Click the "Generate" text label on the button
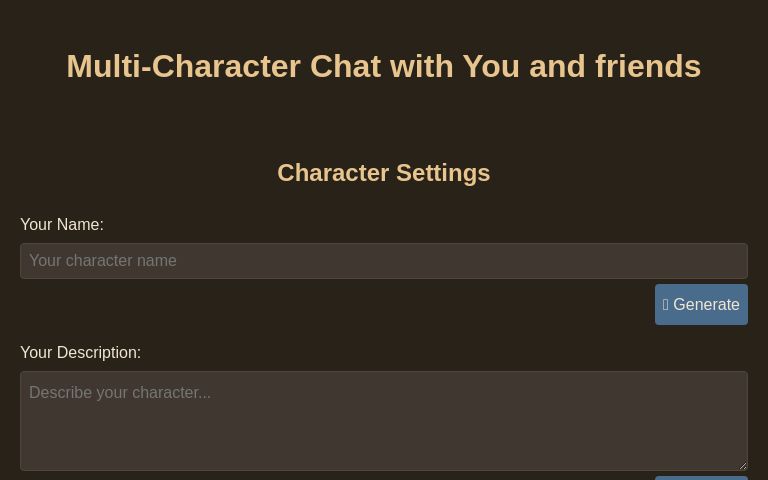The height and width of the screenshot is (480, 768). [706, 305]
